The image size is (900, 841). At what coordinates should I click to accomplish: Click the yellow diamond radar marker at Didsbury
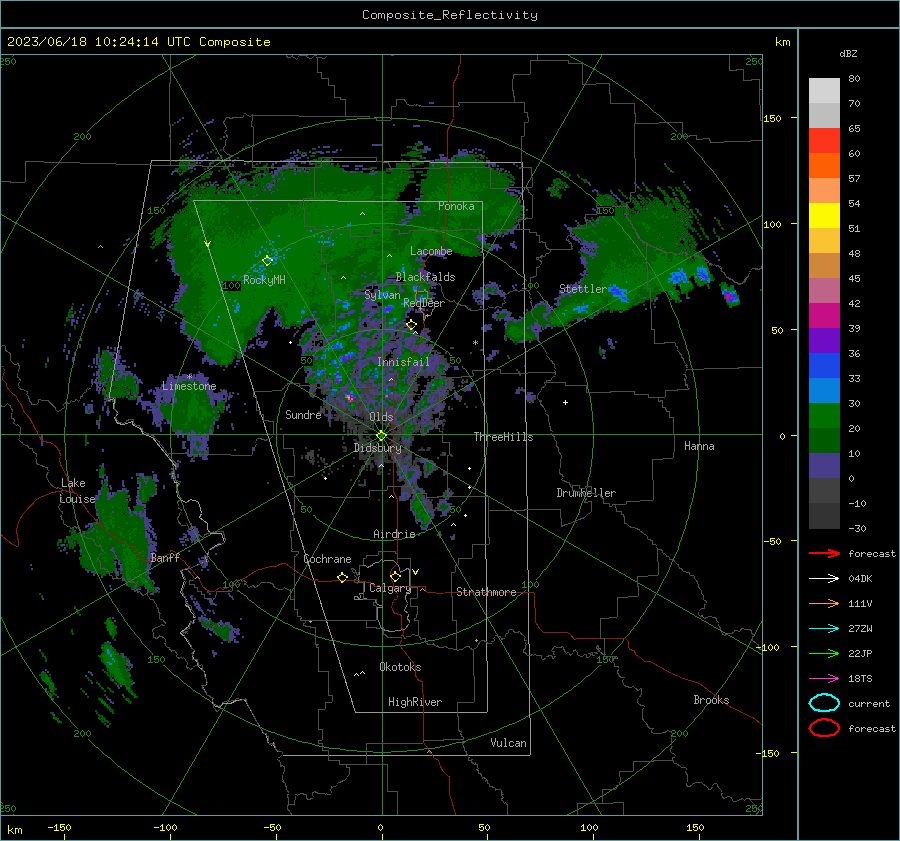click(x=381, y=436)
